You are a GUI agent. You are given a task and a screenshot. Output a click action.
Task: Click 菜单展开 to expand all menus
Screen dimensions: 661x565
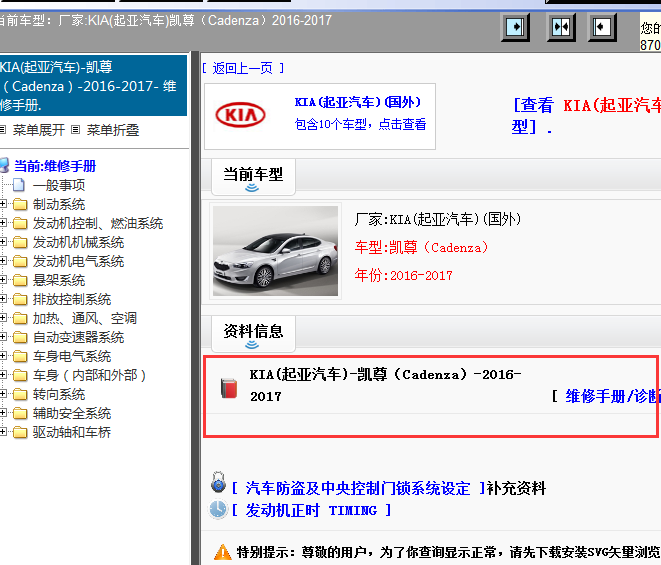tap(39, 130)
